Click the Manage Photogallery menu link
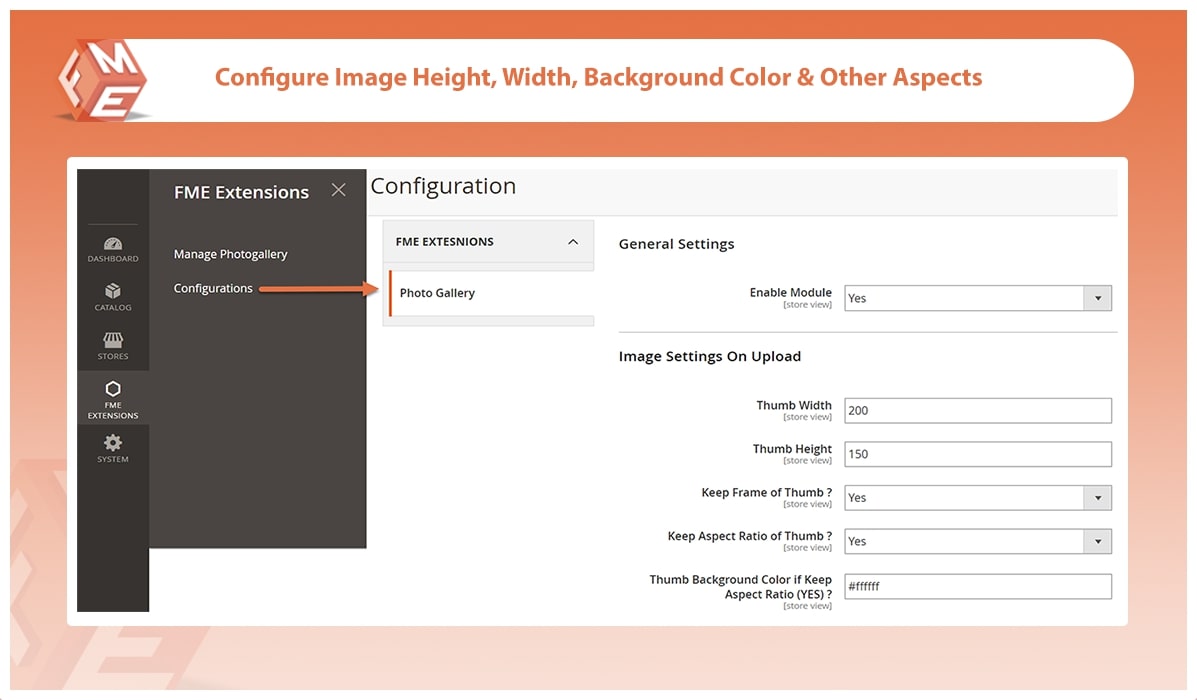Viewport: 1197px width, 700px height. point(230,254)
